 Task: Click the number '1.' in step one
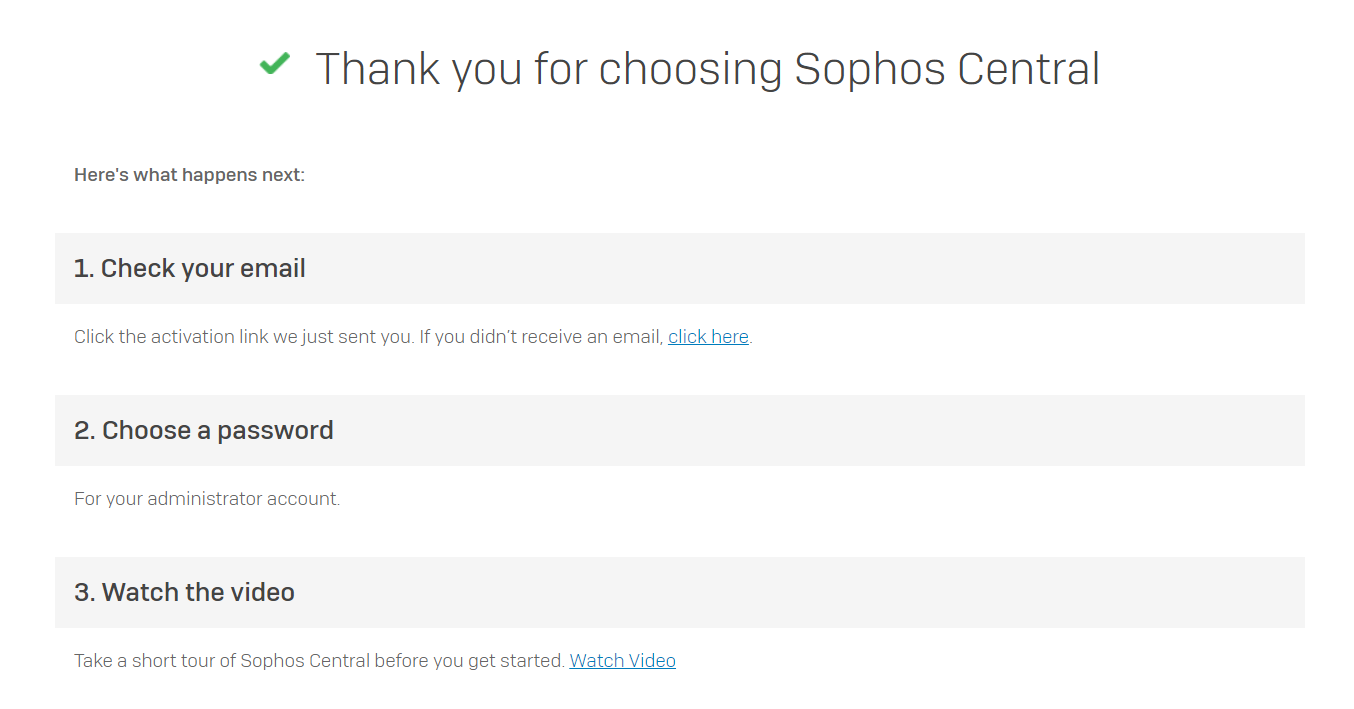tap(84, 268)
